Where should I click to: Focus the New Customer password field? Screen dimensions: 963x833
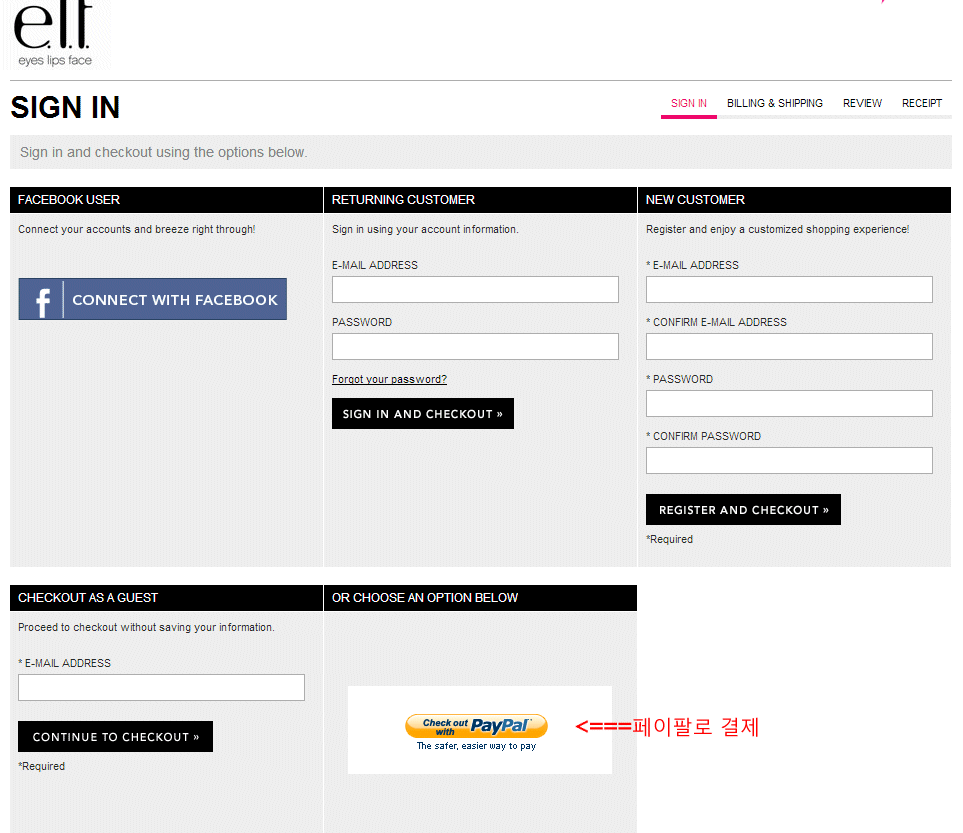(x=789, y=404)
